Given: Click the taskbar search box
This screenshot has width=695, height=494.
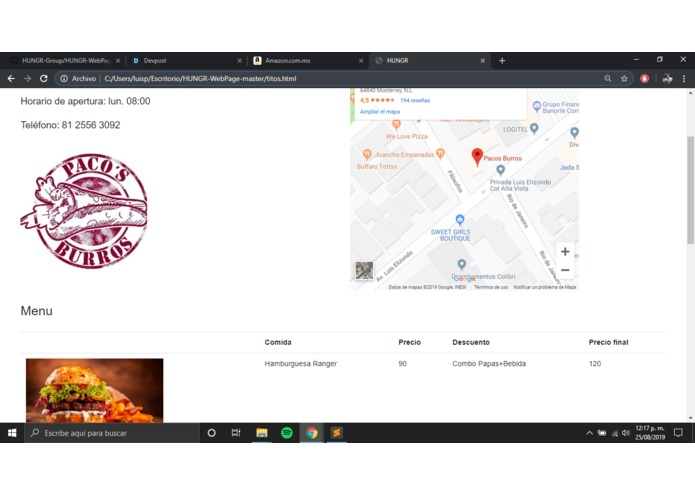Looking at the screenshot, I should pyautogui.click(x=112, y=433).
